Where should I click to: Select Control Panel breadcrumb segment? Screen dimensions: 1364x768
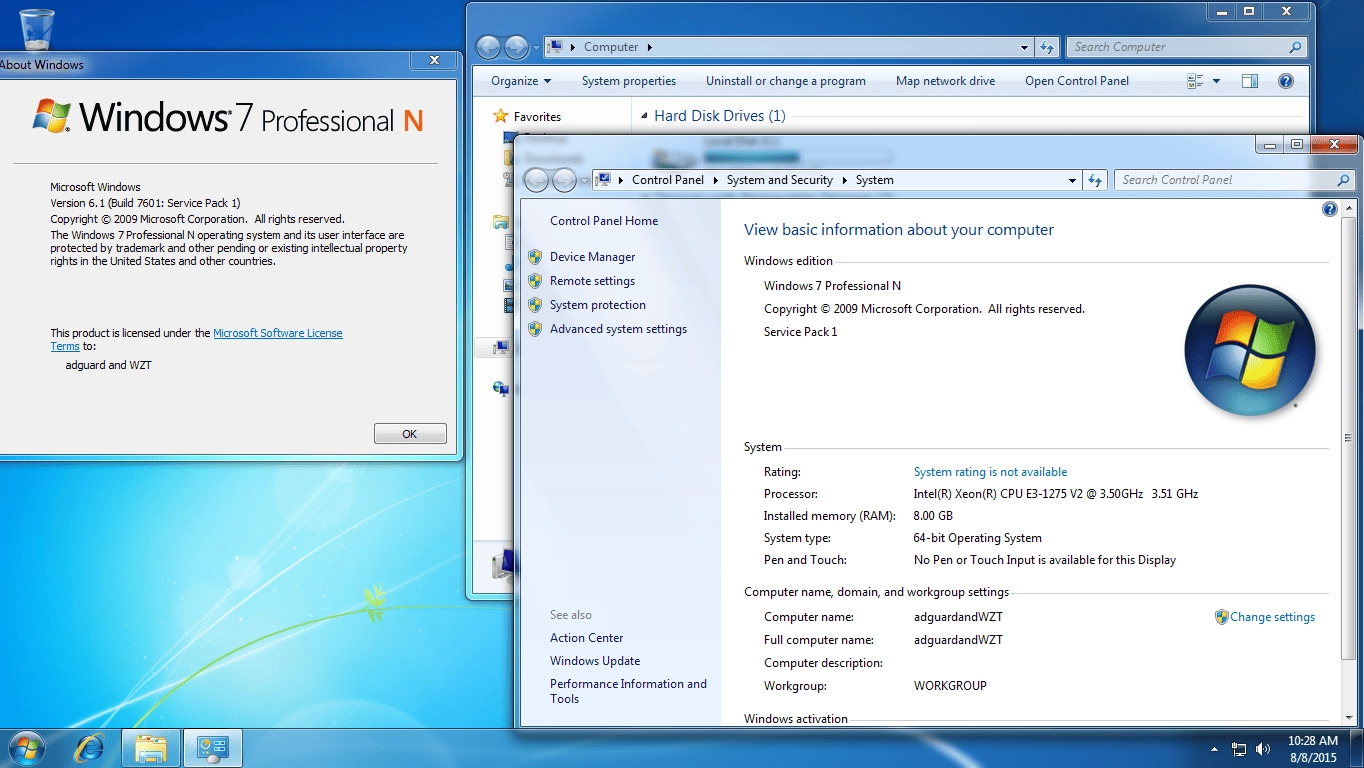pos(668,180)
